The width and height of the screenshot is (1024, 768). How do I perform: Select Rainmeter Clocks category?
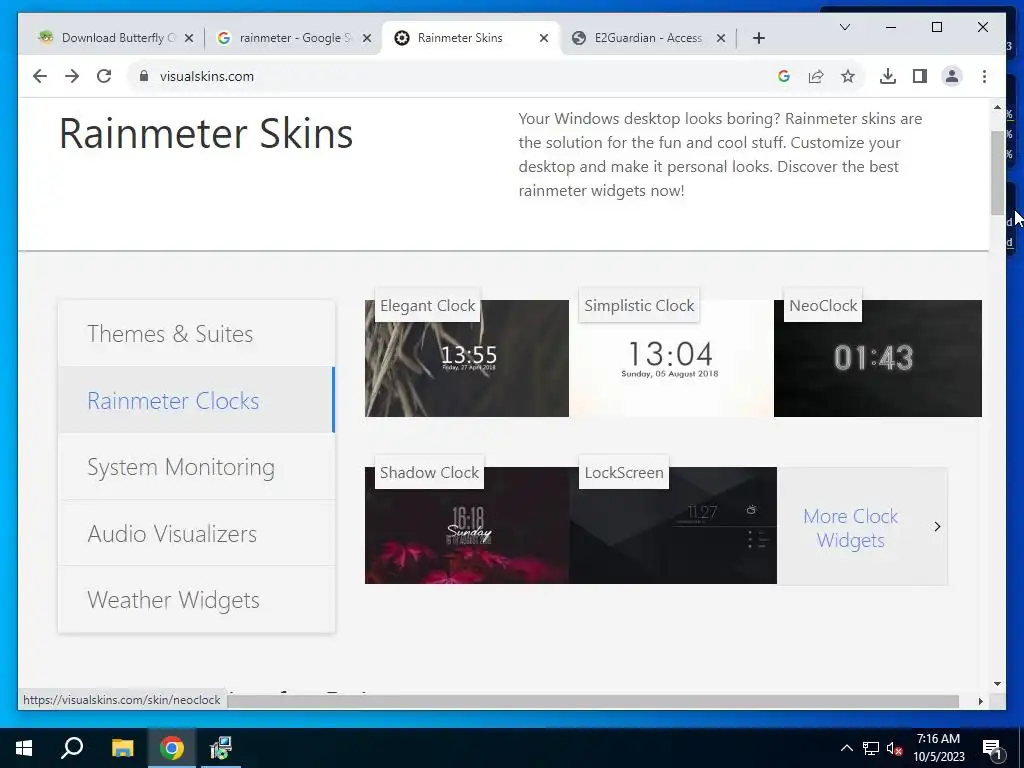[x=197, y=400]
